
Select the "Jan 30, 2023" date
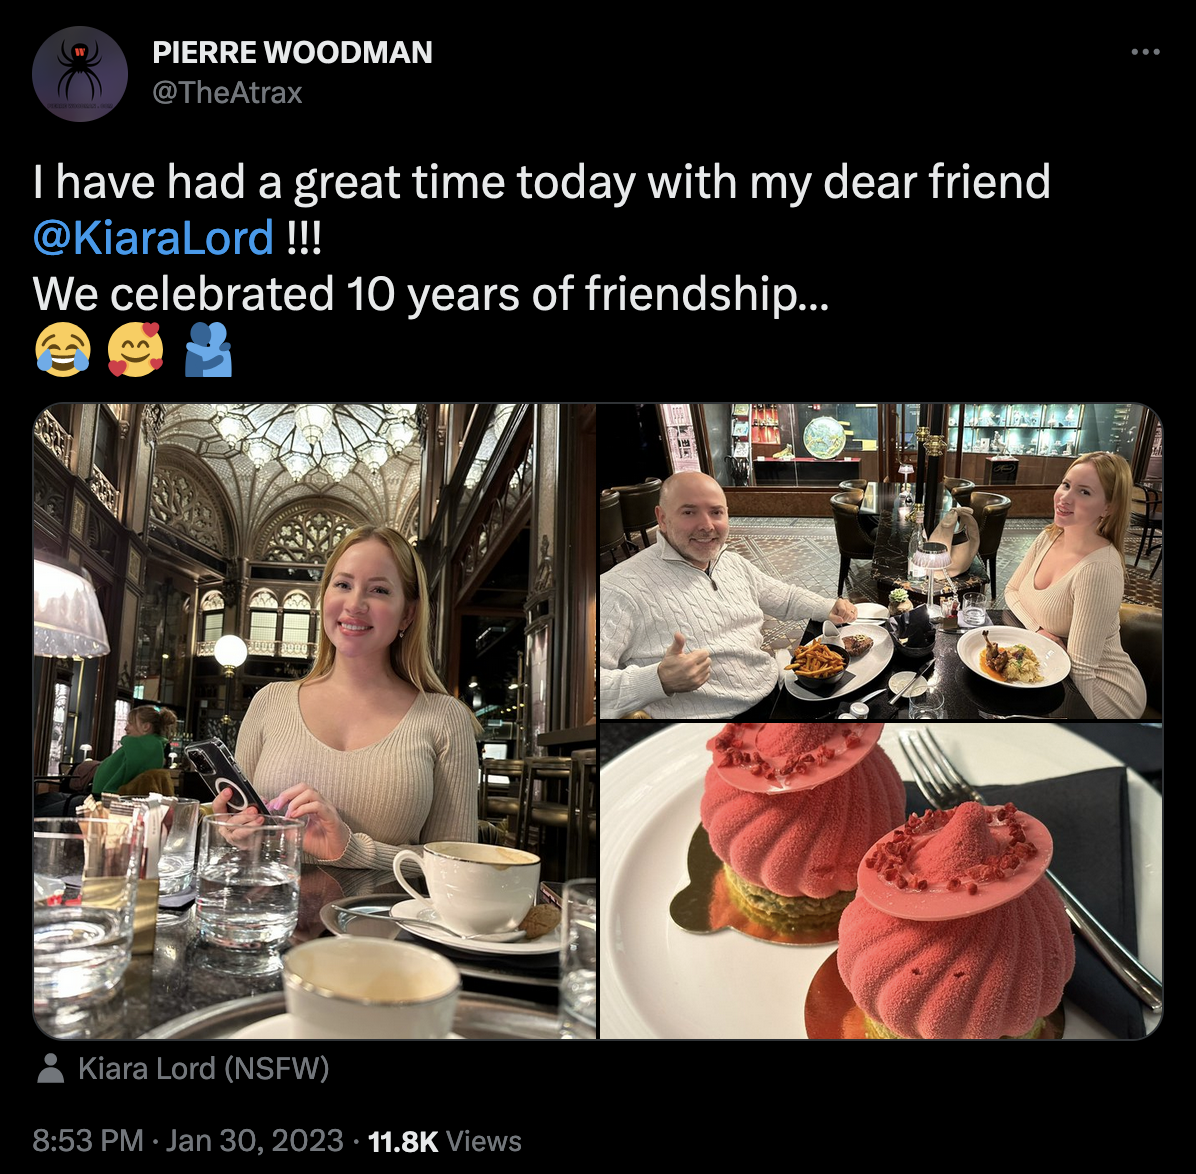click(x=254, y=1141)
